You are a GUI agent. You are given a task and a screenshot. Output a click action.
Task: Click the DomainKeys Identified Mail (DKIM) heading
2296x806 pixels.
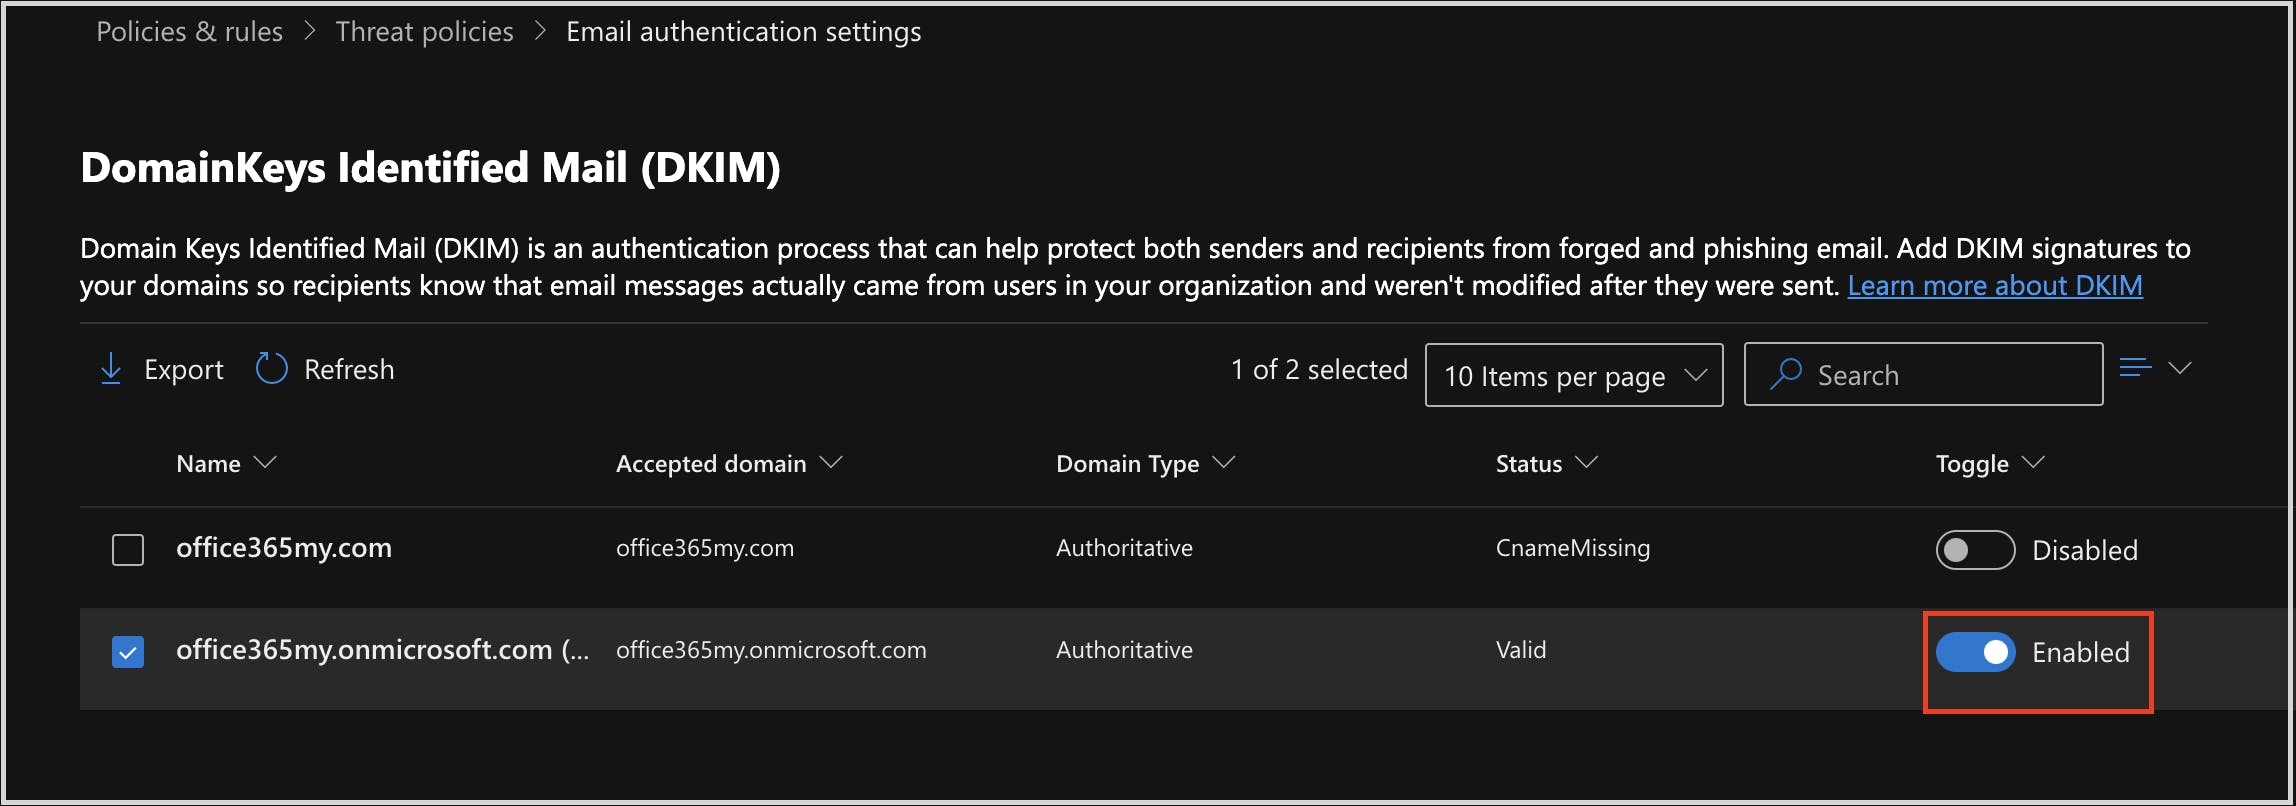(430, 168)
